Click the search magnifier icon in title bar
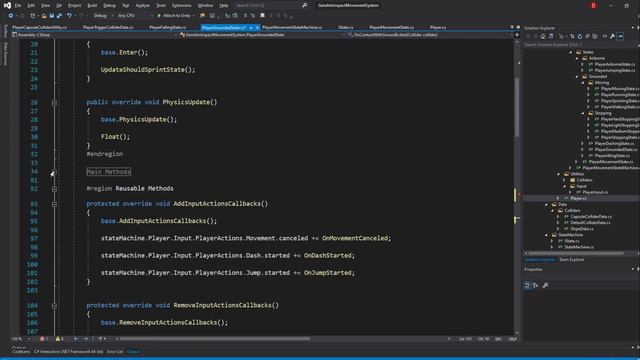The height and width of the screenshot is (360, 640). coord(304,6)
